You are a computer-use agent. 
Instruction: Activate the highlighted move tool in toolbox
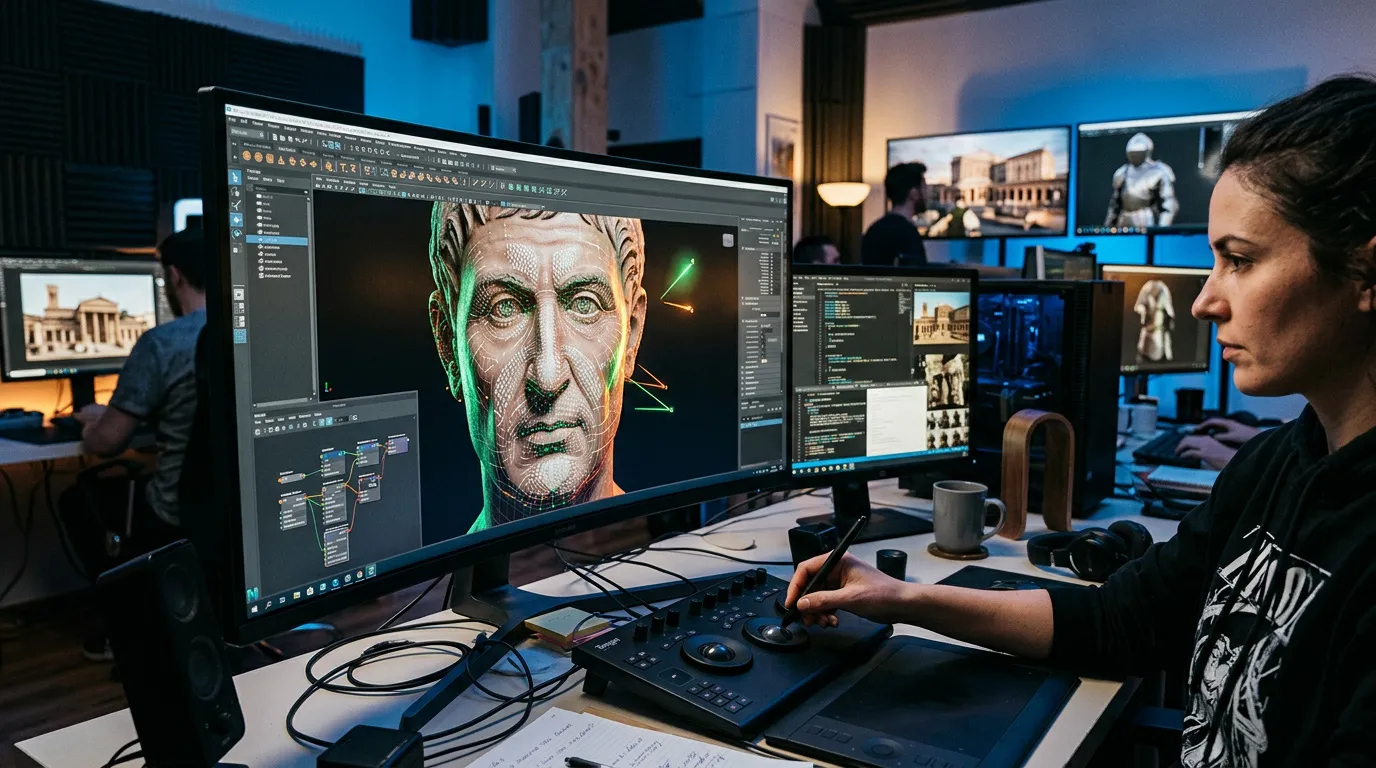pos(236,220)
